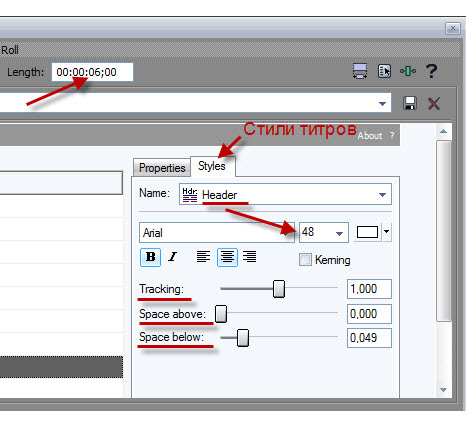Expand the style Name dropdown

click(x=382, y=195)
